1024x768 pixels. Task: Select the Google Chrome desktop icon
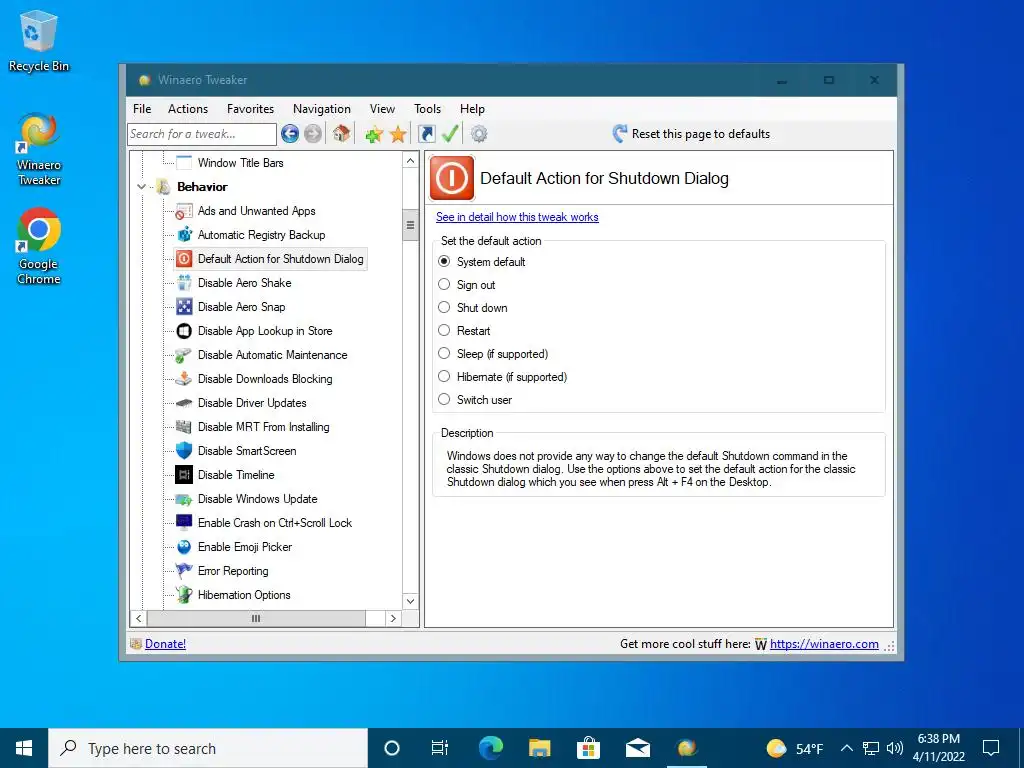(x=39, y=246)
